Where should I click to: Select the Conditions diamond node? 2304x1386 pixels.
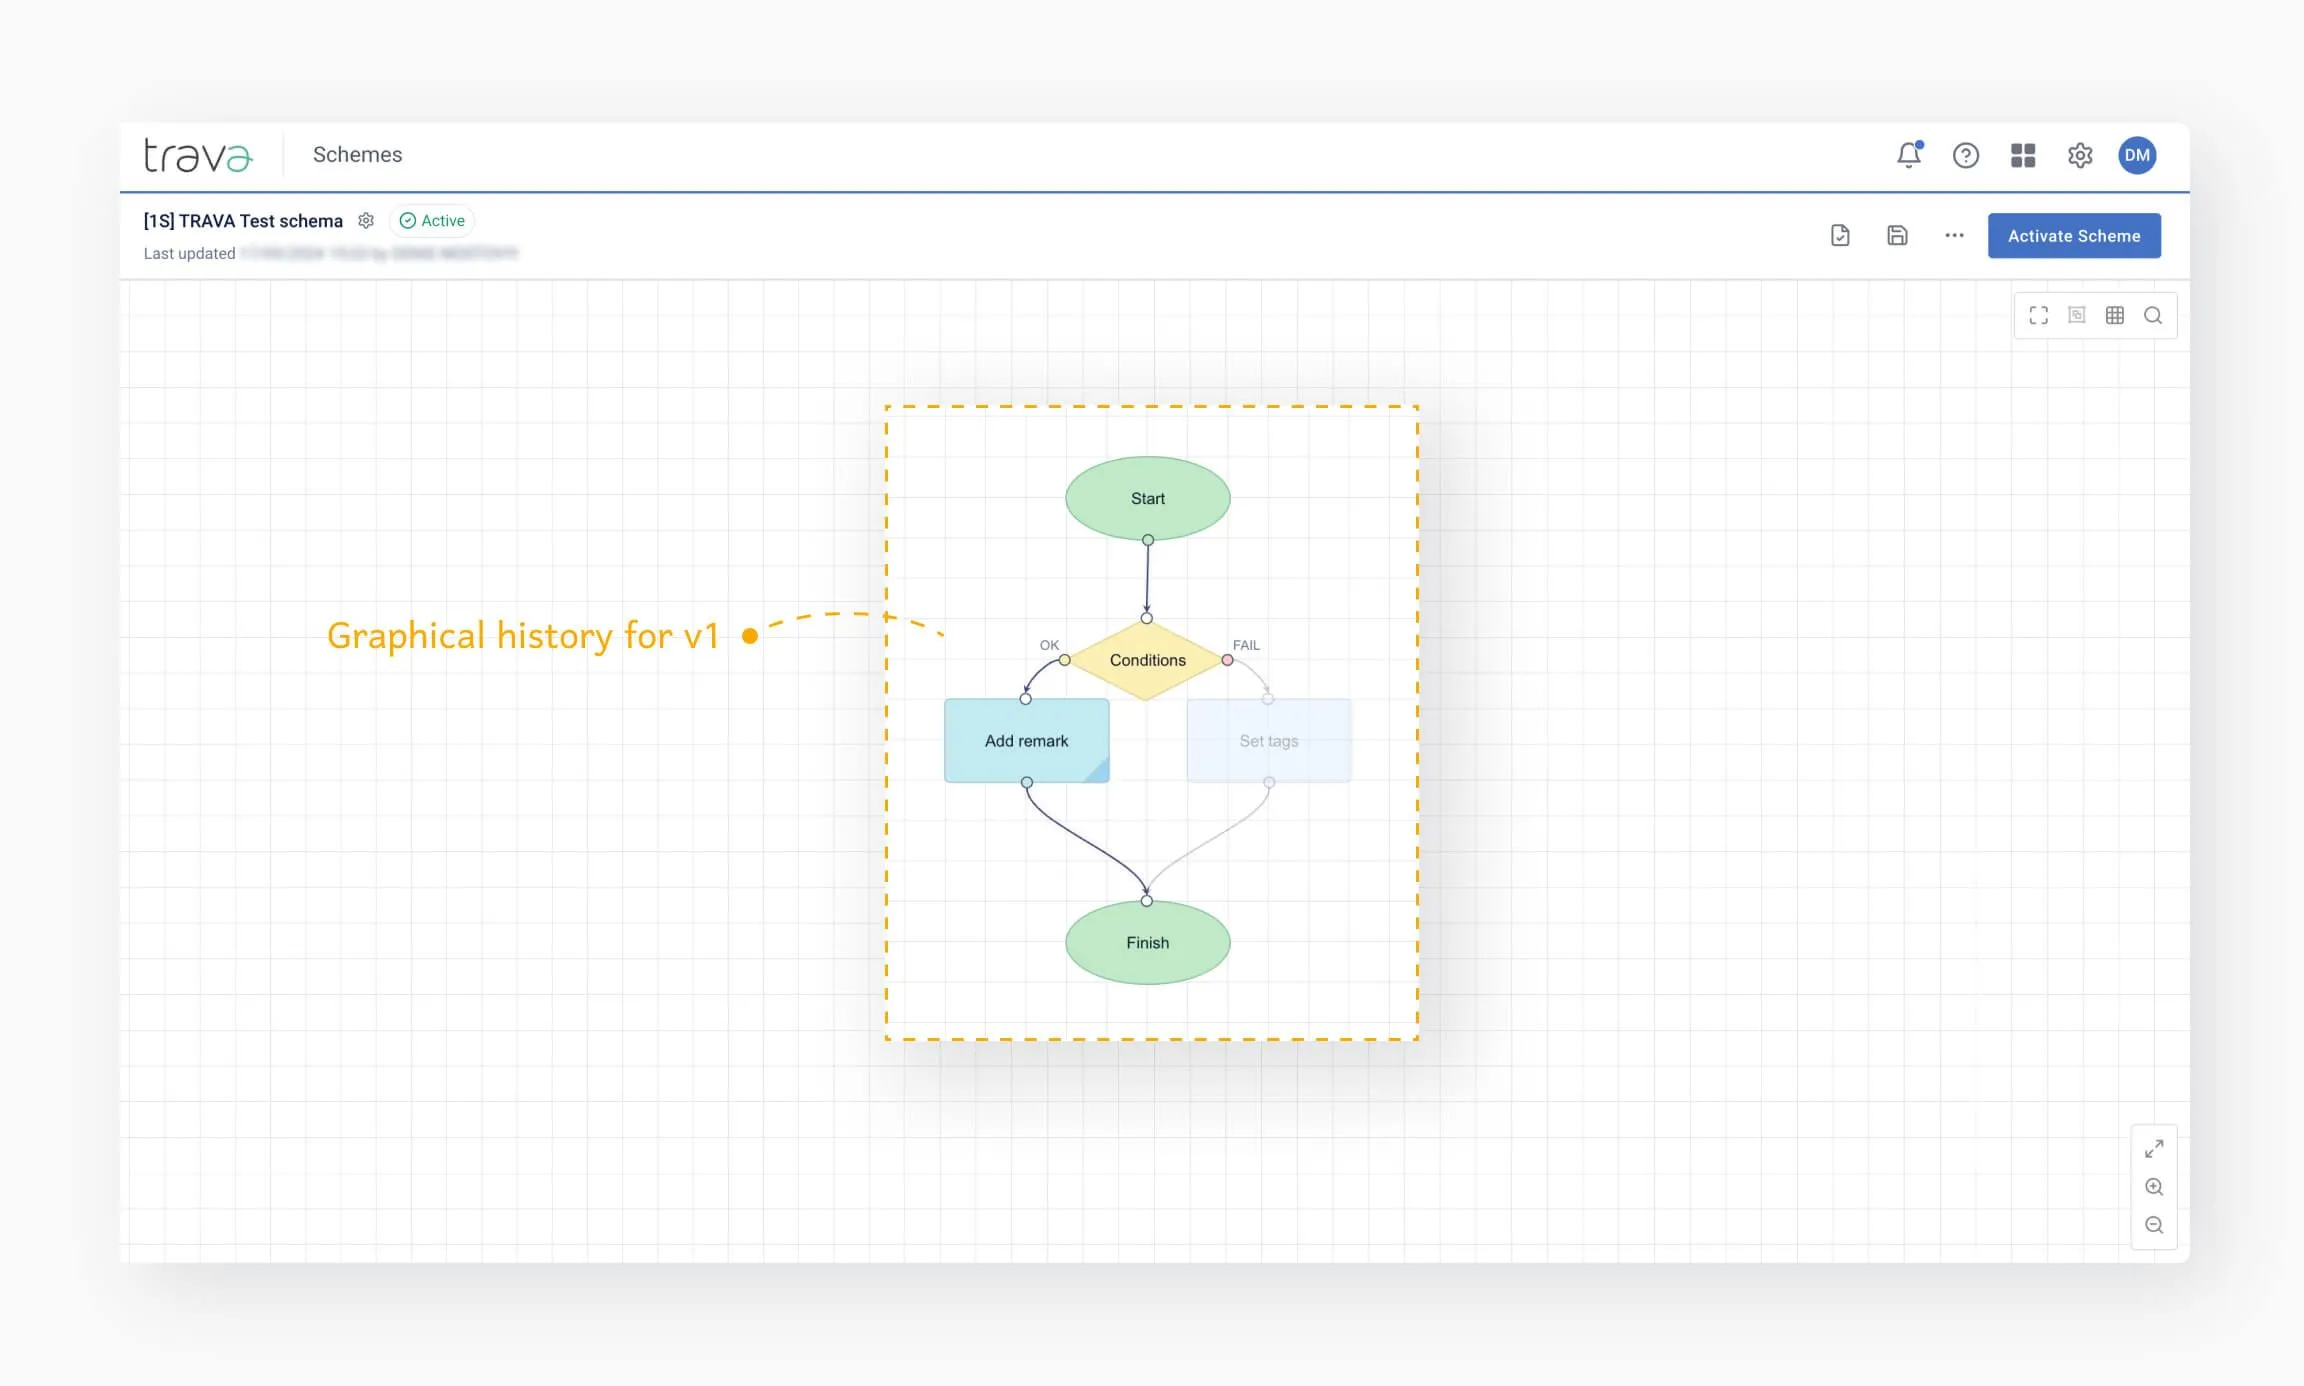[1147, 660]
